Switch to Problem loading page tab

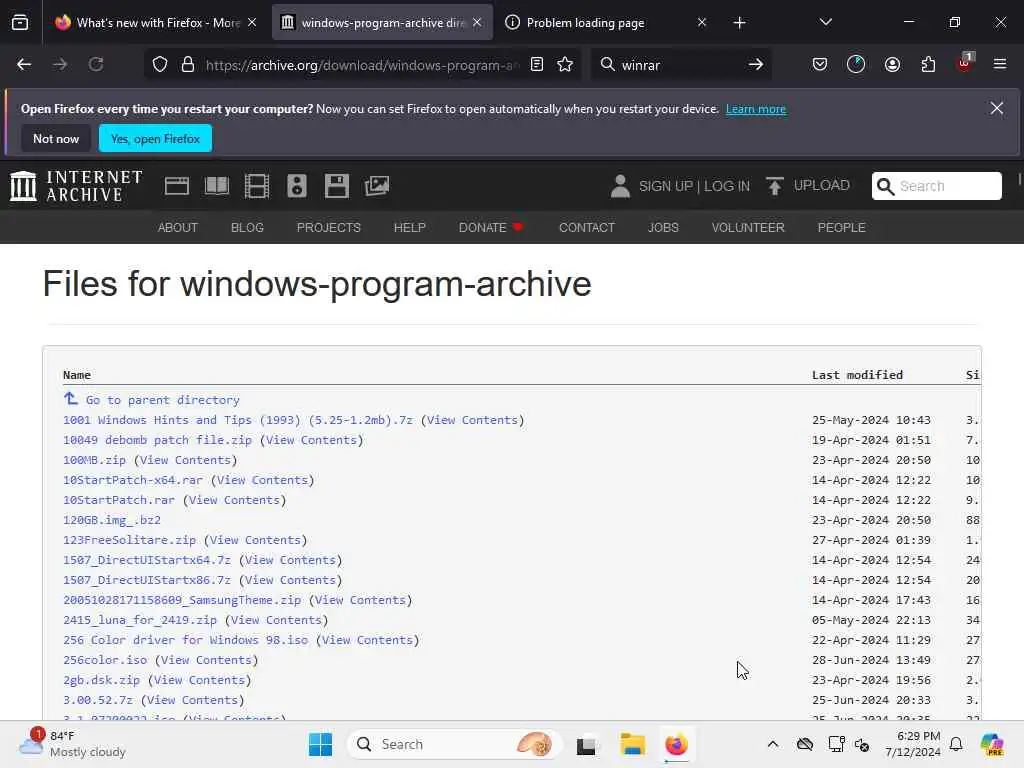click(606, 23)
